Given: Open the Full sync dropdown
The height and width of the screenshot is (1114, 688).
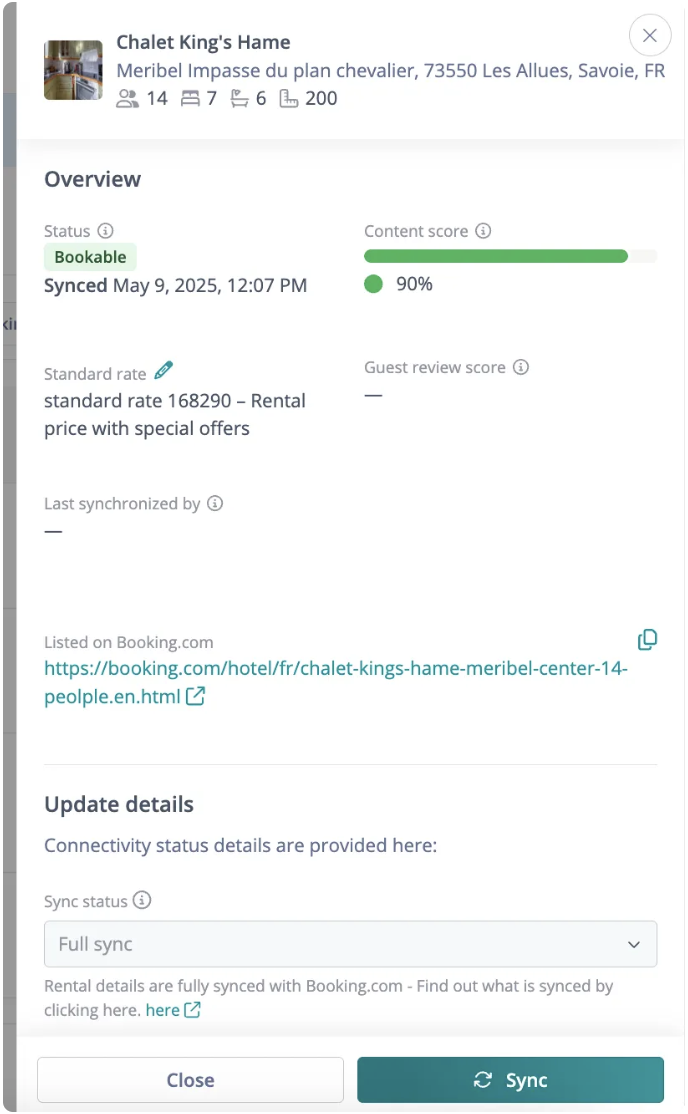Looking at the screenshot, I should pos(350,944).
